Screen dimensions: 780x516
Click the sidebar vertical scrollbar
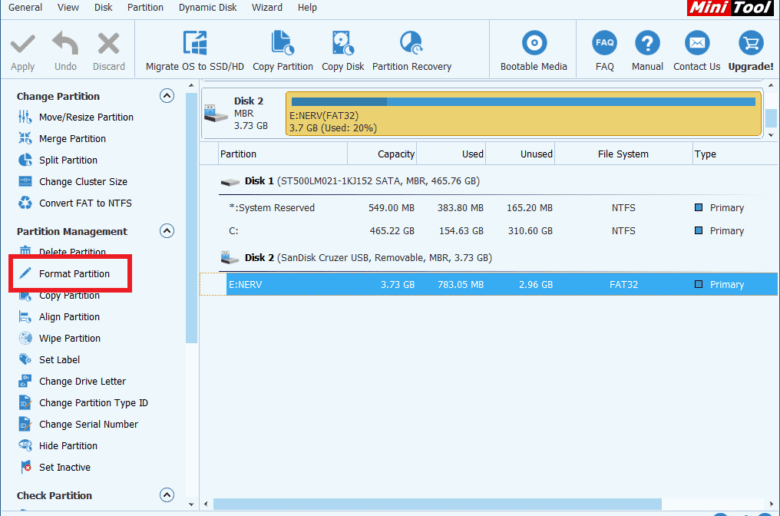coord(191,217)
